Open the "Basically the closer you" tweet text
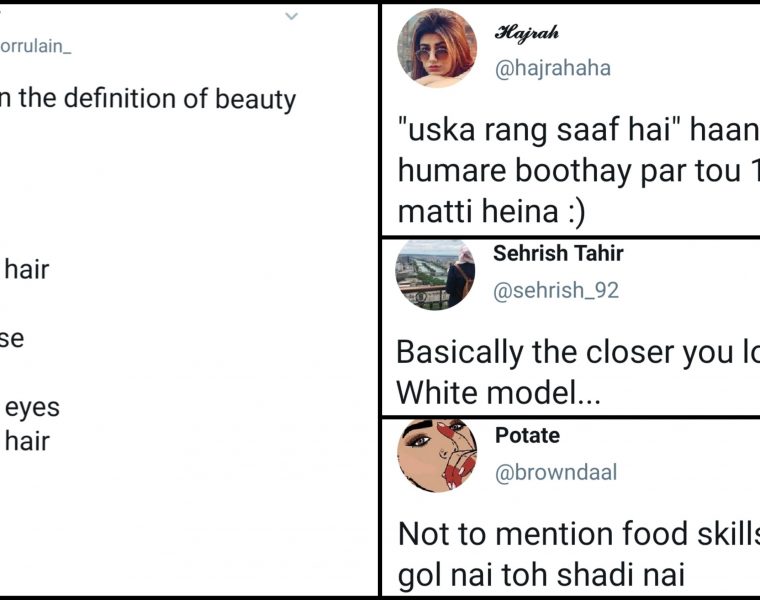Image resolution: width=760 pixels, height=600 pixels. (x=578, y=353)
